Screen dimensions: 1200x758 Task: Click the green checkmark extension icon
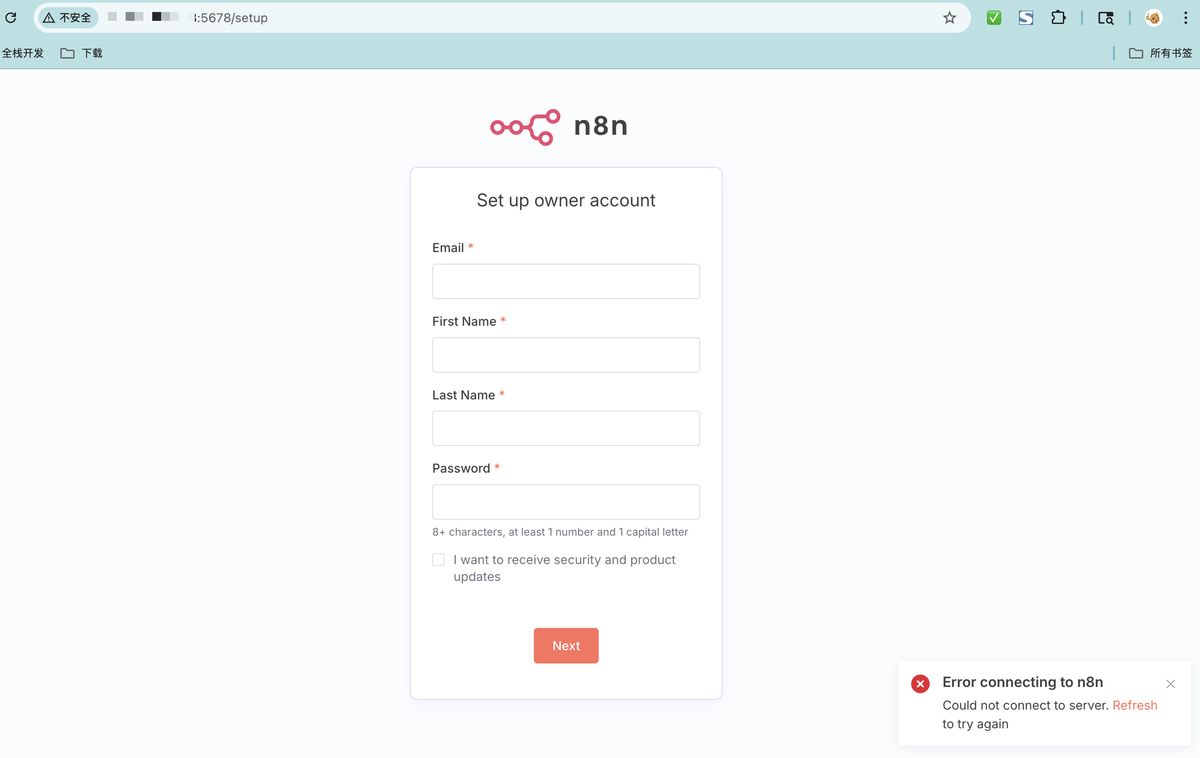tap(993, 17)
